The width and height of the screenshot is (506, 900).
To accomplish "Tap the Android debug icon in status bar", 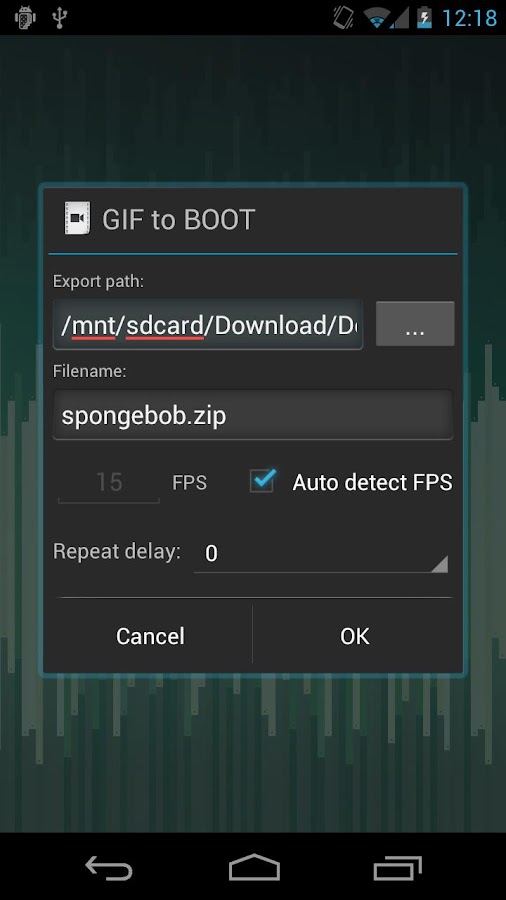I will [x=25, y=17].
